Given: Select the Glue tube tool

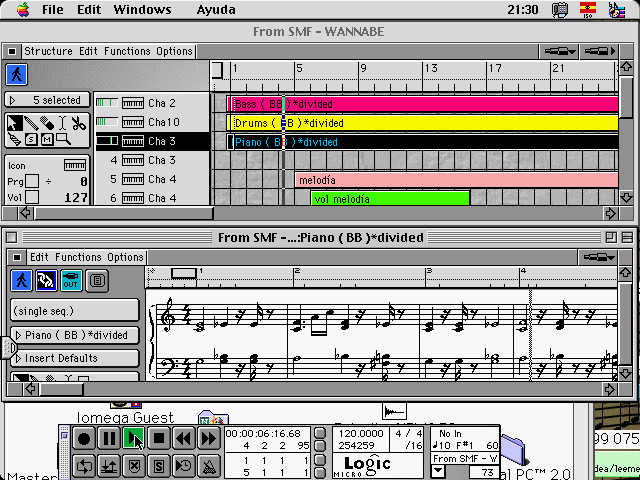Looking at the screenshot, I should [x=14, y=139].
